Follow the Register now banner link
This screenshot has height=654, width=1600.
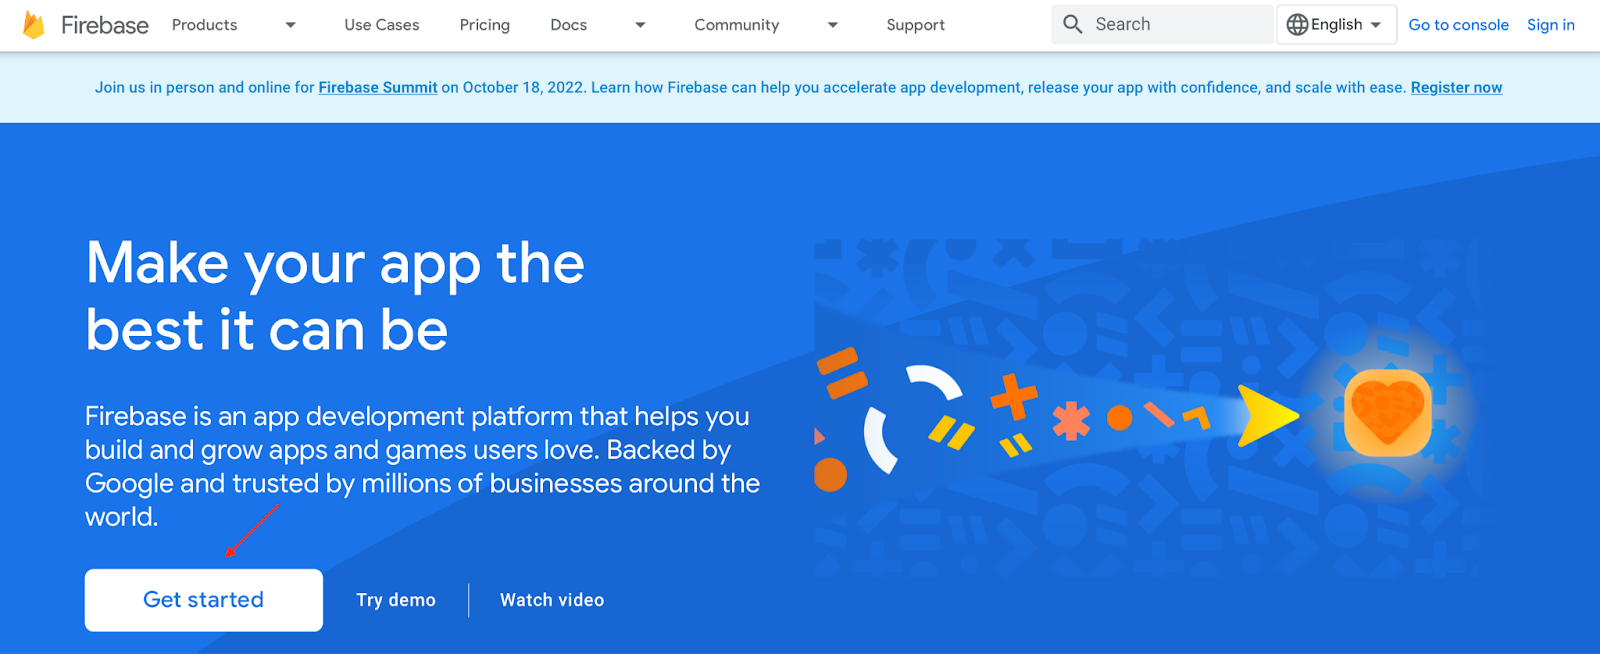[x=1456, y=88]
